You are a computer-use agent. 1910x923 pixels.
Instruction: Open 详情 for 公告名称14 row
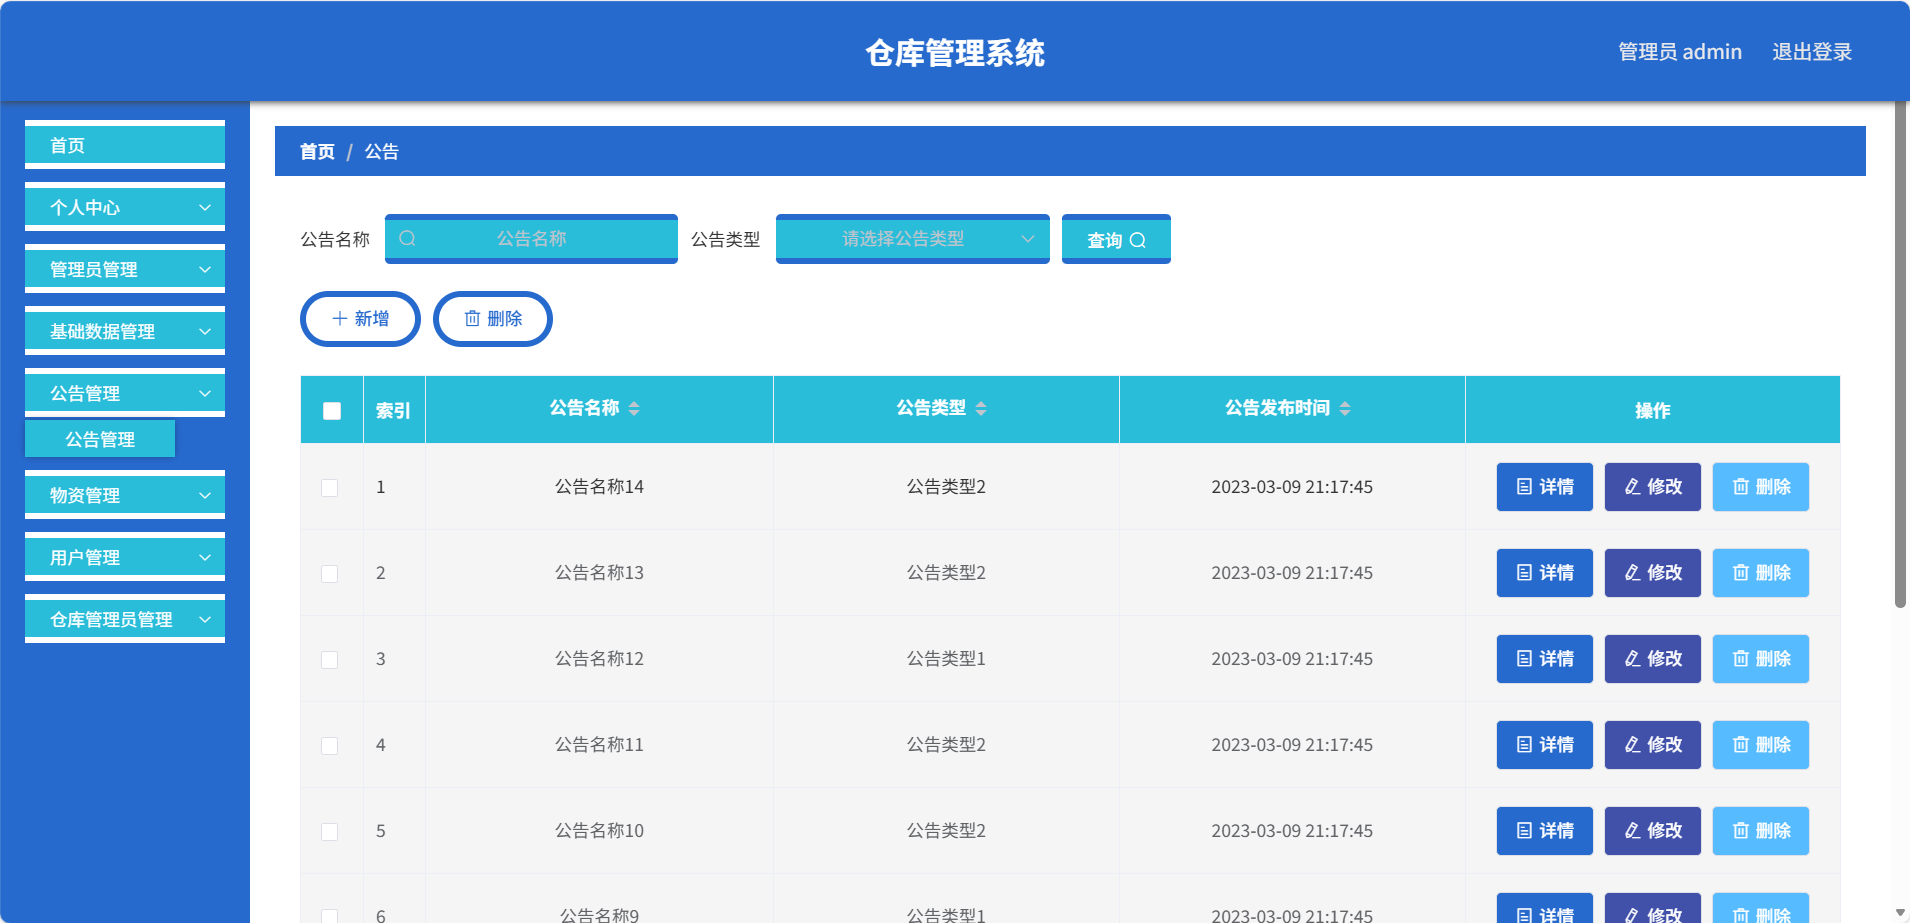1545,487
